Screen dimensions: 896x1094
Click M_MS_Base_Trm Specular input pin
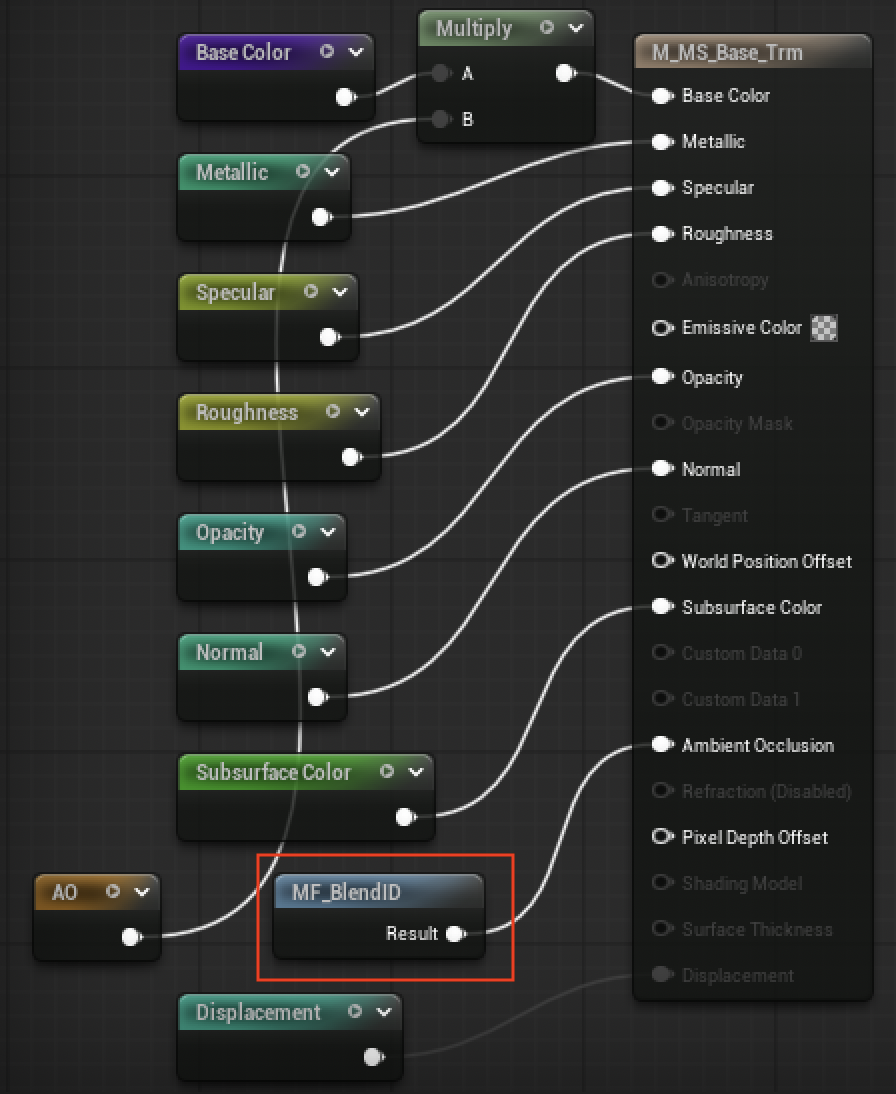pyautogui.click(x=662, y=188)
